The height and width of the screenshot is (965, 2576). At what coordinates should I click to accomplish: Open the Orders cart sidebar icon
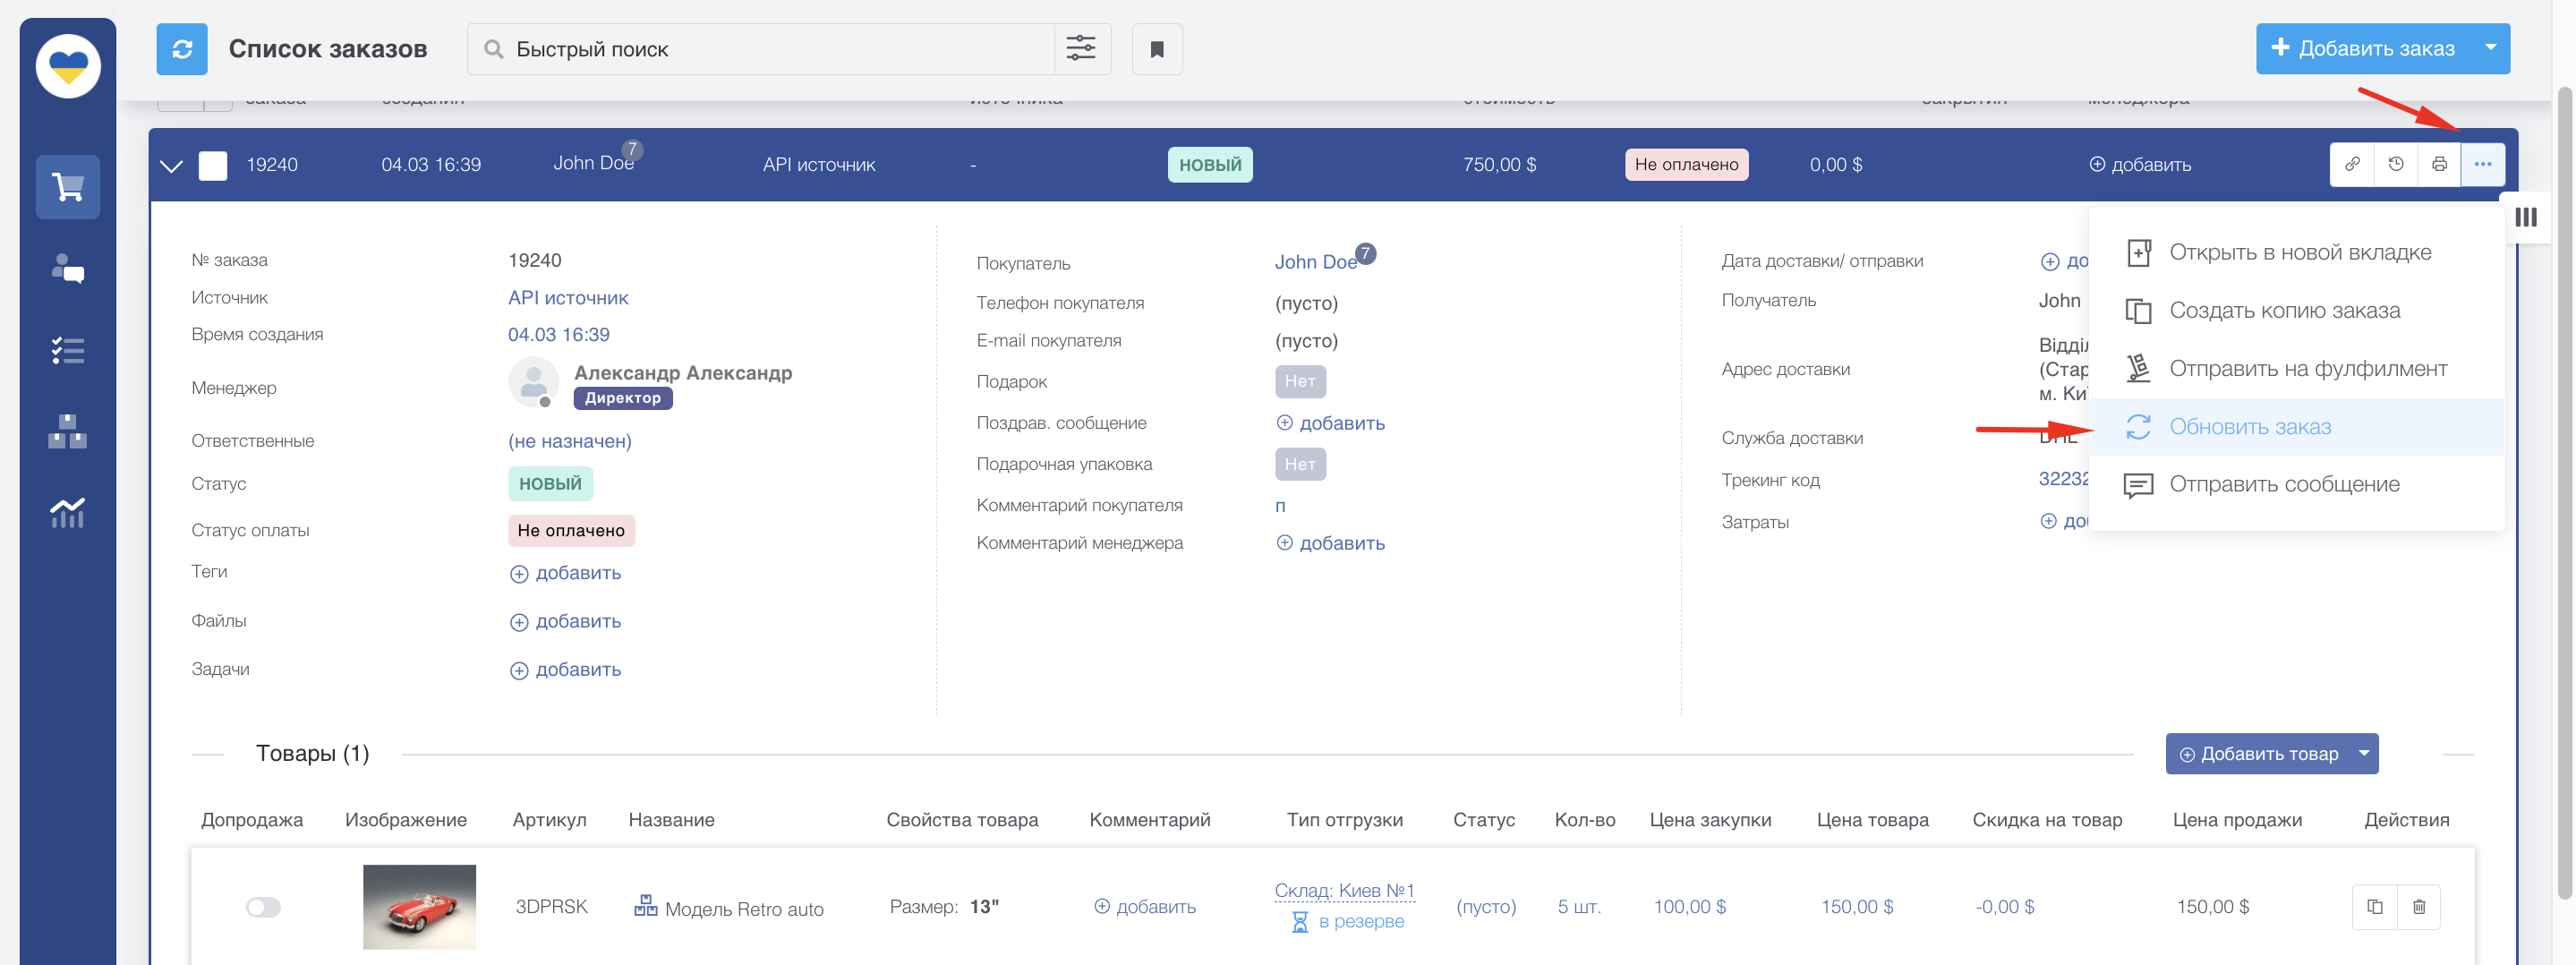68,187
